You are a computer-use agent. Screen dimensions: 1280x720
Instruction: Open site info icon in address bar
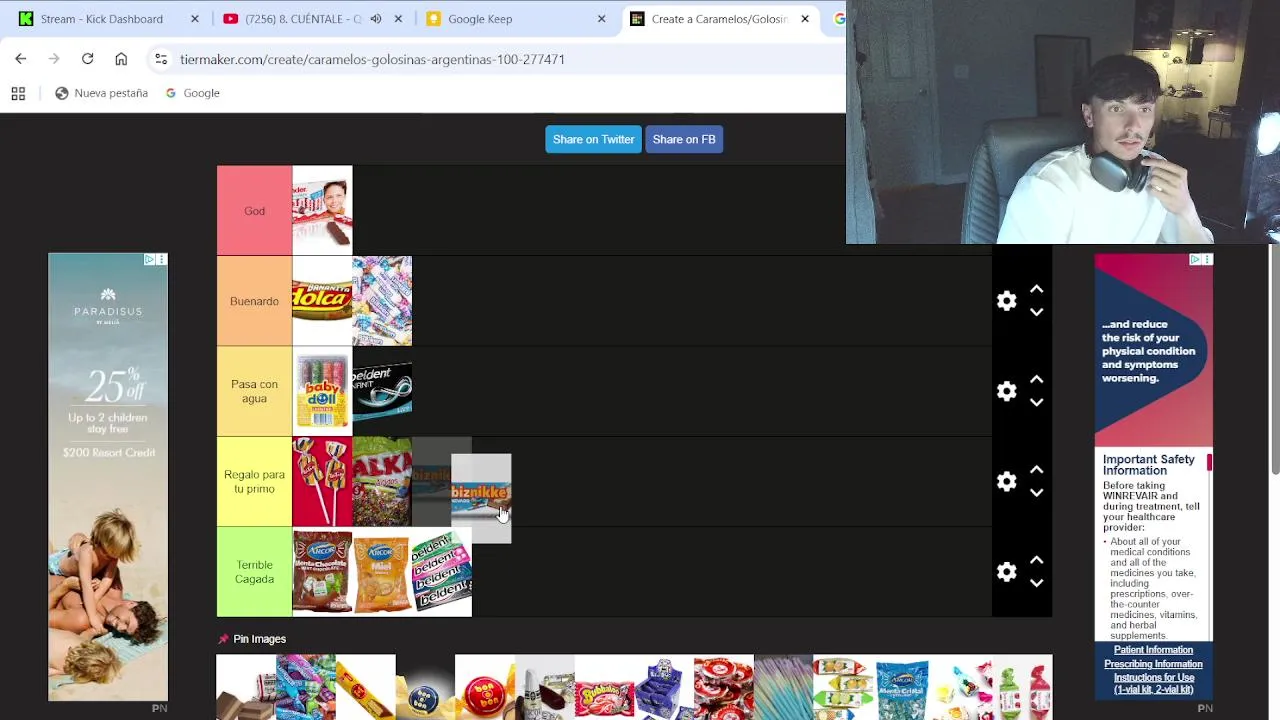coord(161,59)
